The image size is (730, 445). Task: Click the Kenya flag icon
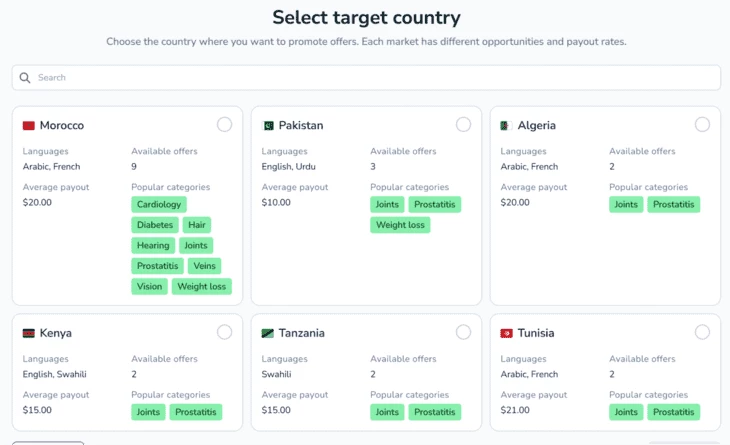coord(29,333)
